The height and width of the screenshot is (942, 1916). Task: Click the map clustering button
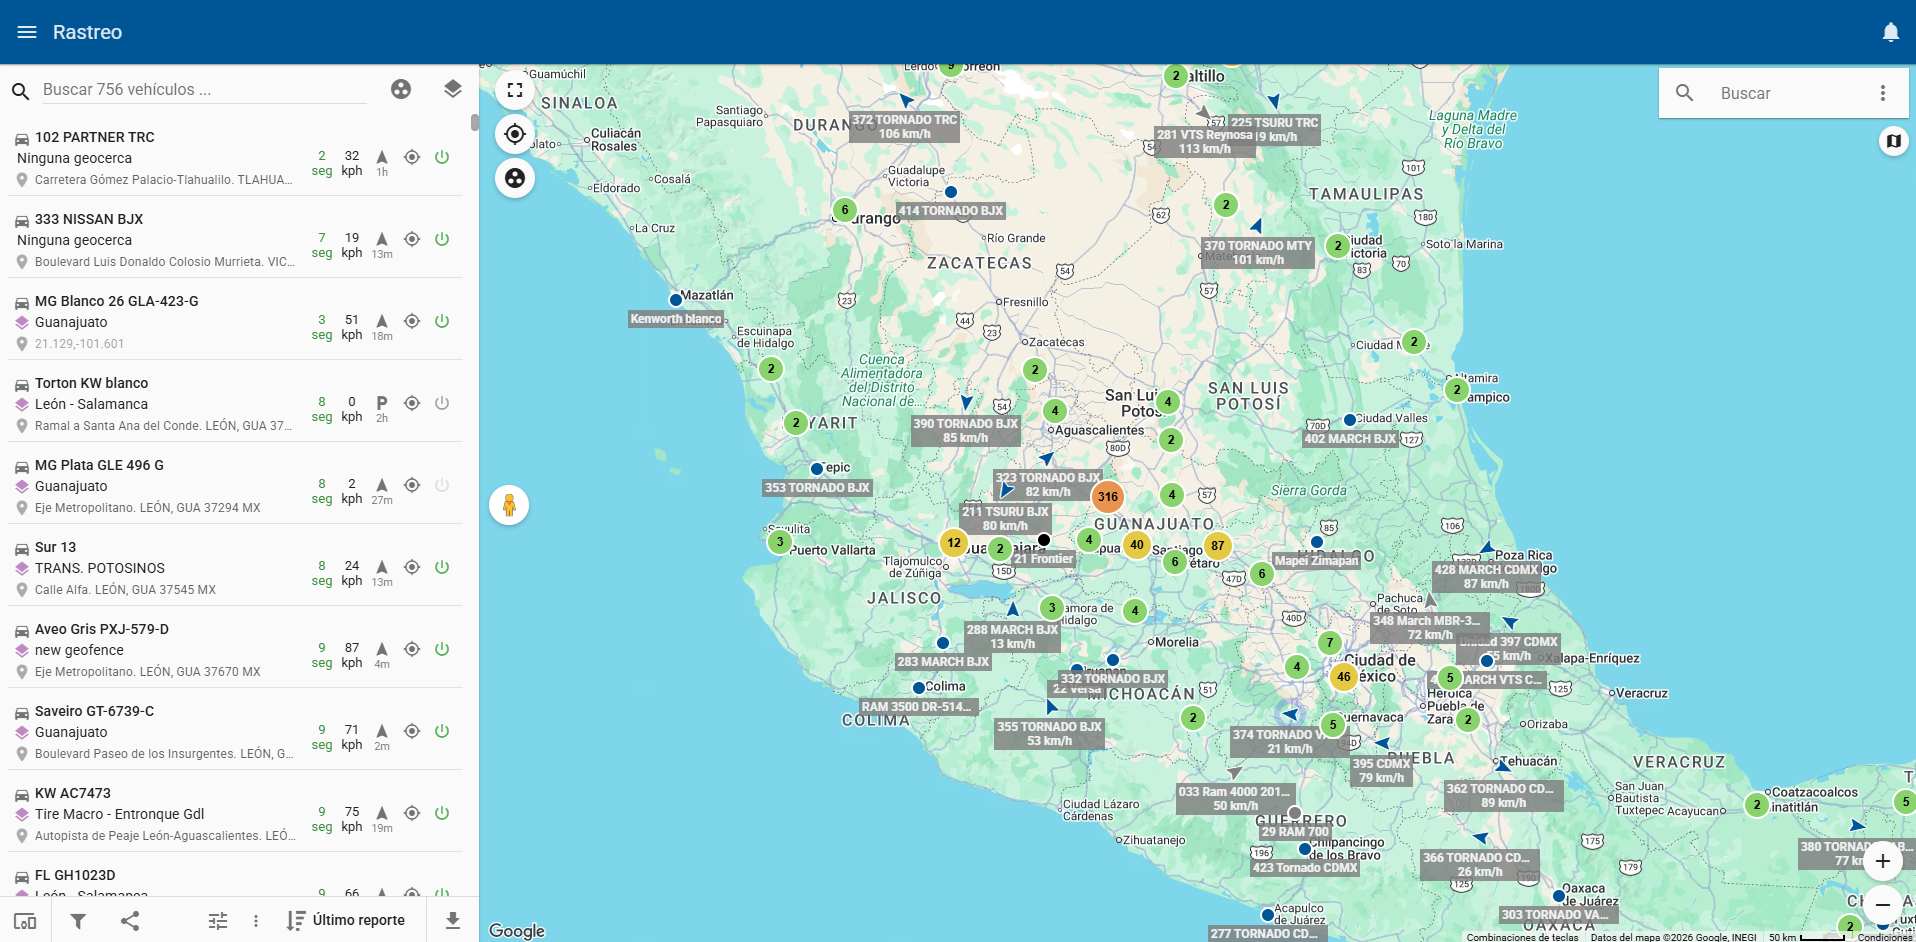[515, 178]
